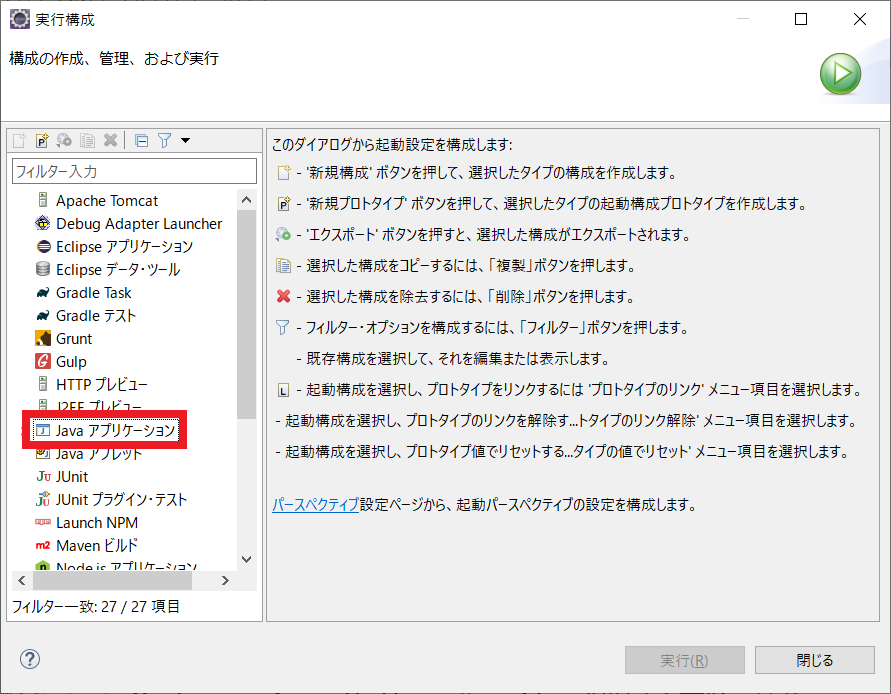This screenshot has width=891, height=694.
Task: Select the Eclipse アプリケーション icon
Action: 43,247
